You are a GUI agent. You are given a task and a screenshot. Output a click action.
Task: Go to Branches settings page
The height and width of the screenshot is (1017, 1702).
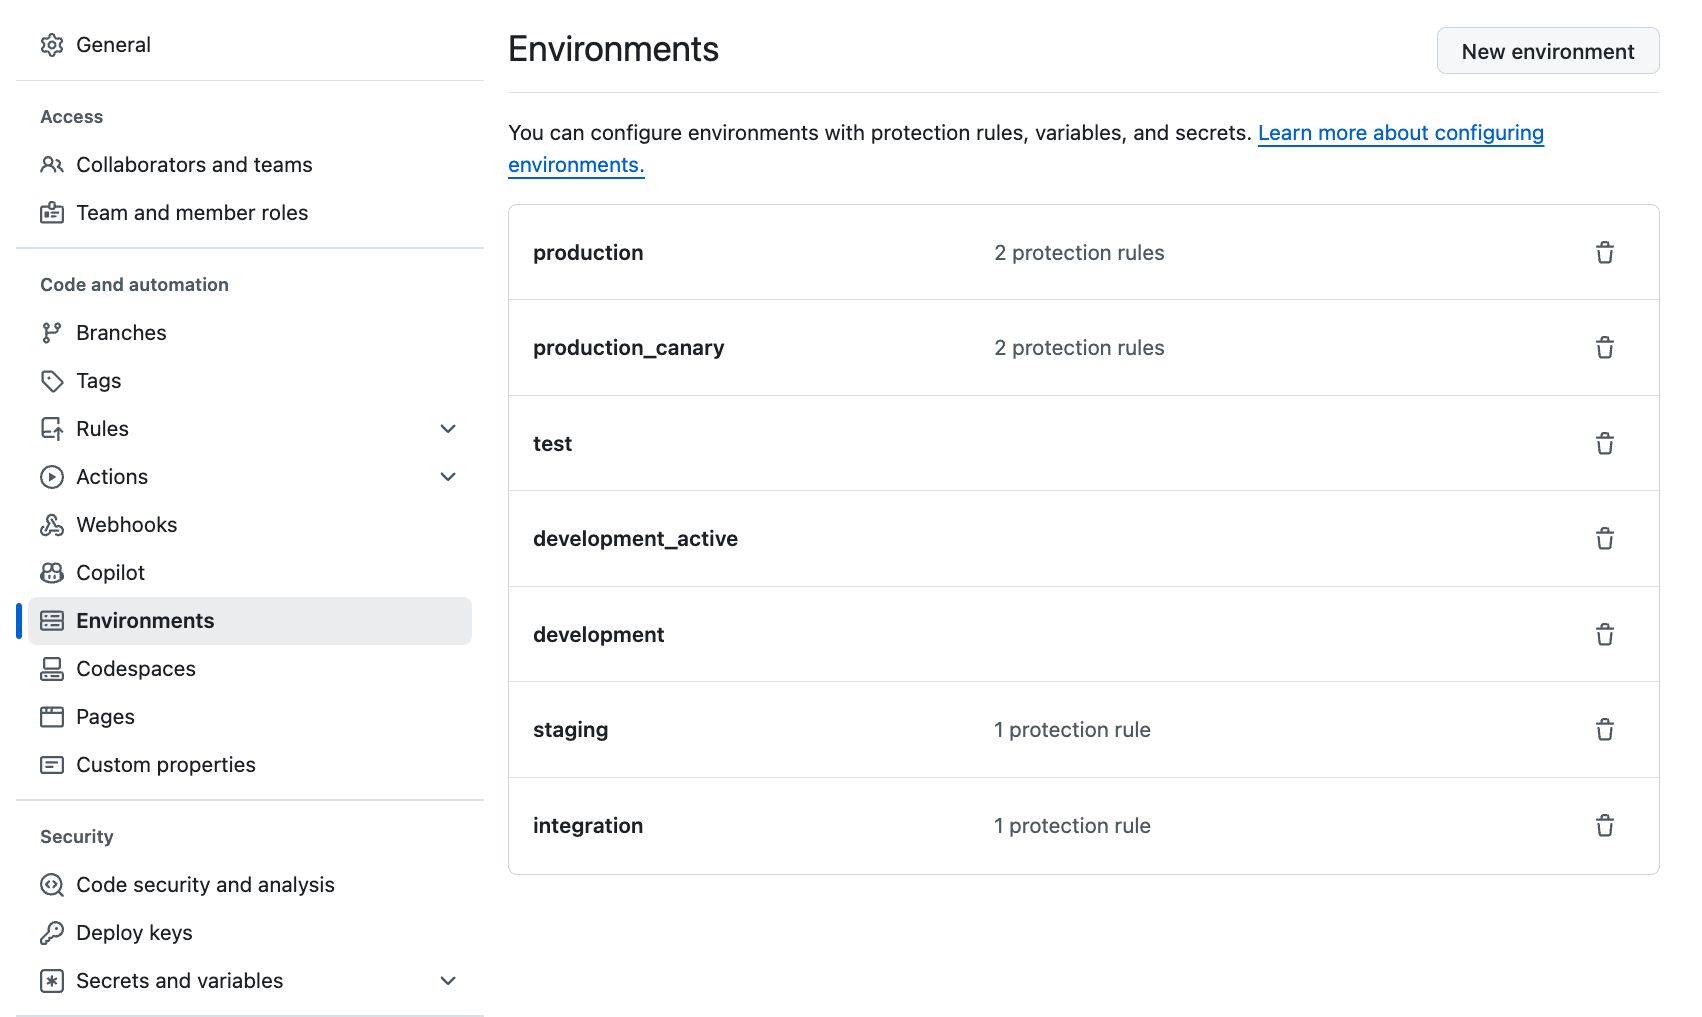point(121,333)
